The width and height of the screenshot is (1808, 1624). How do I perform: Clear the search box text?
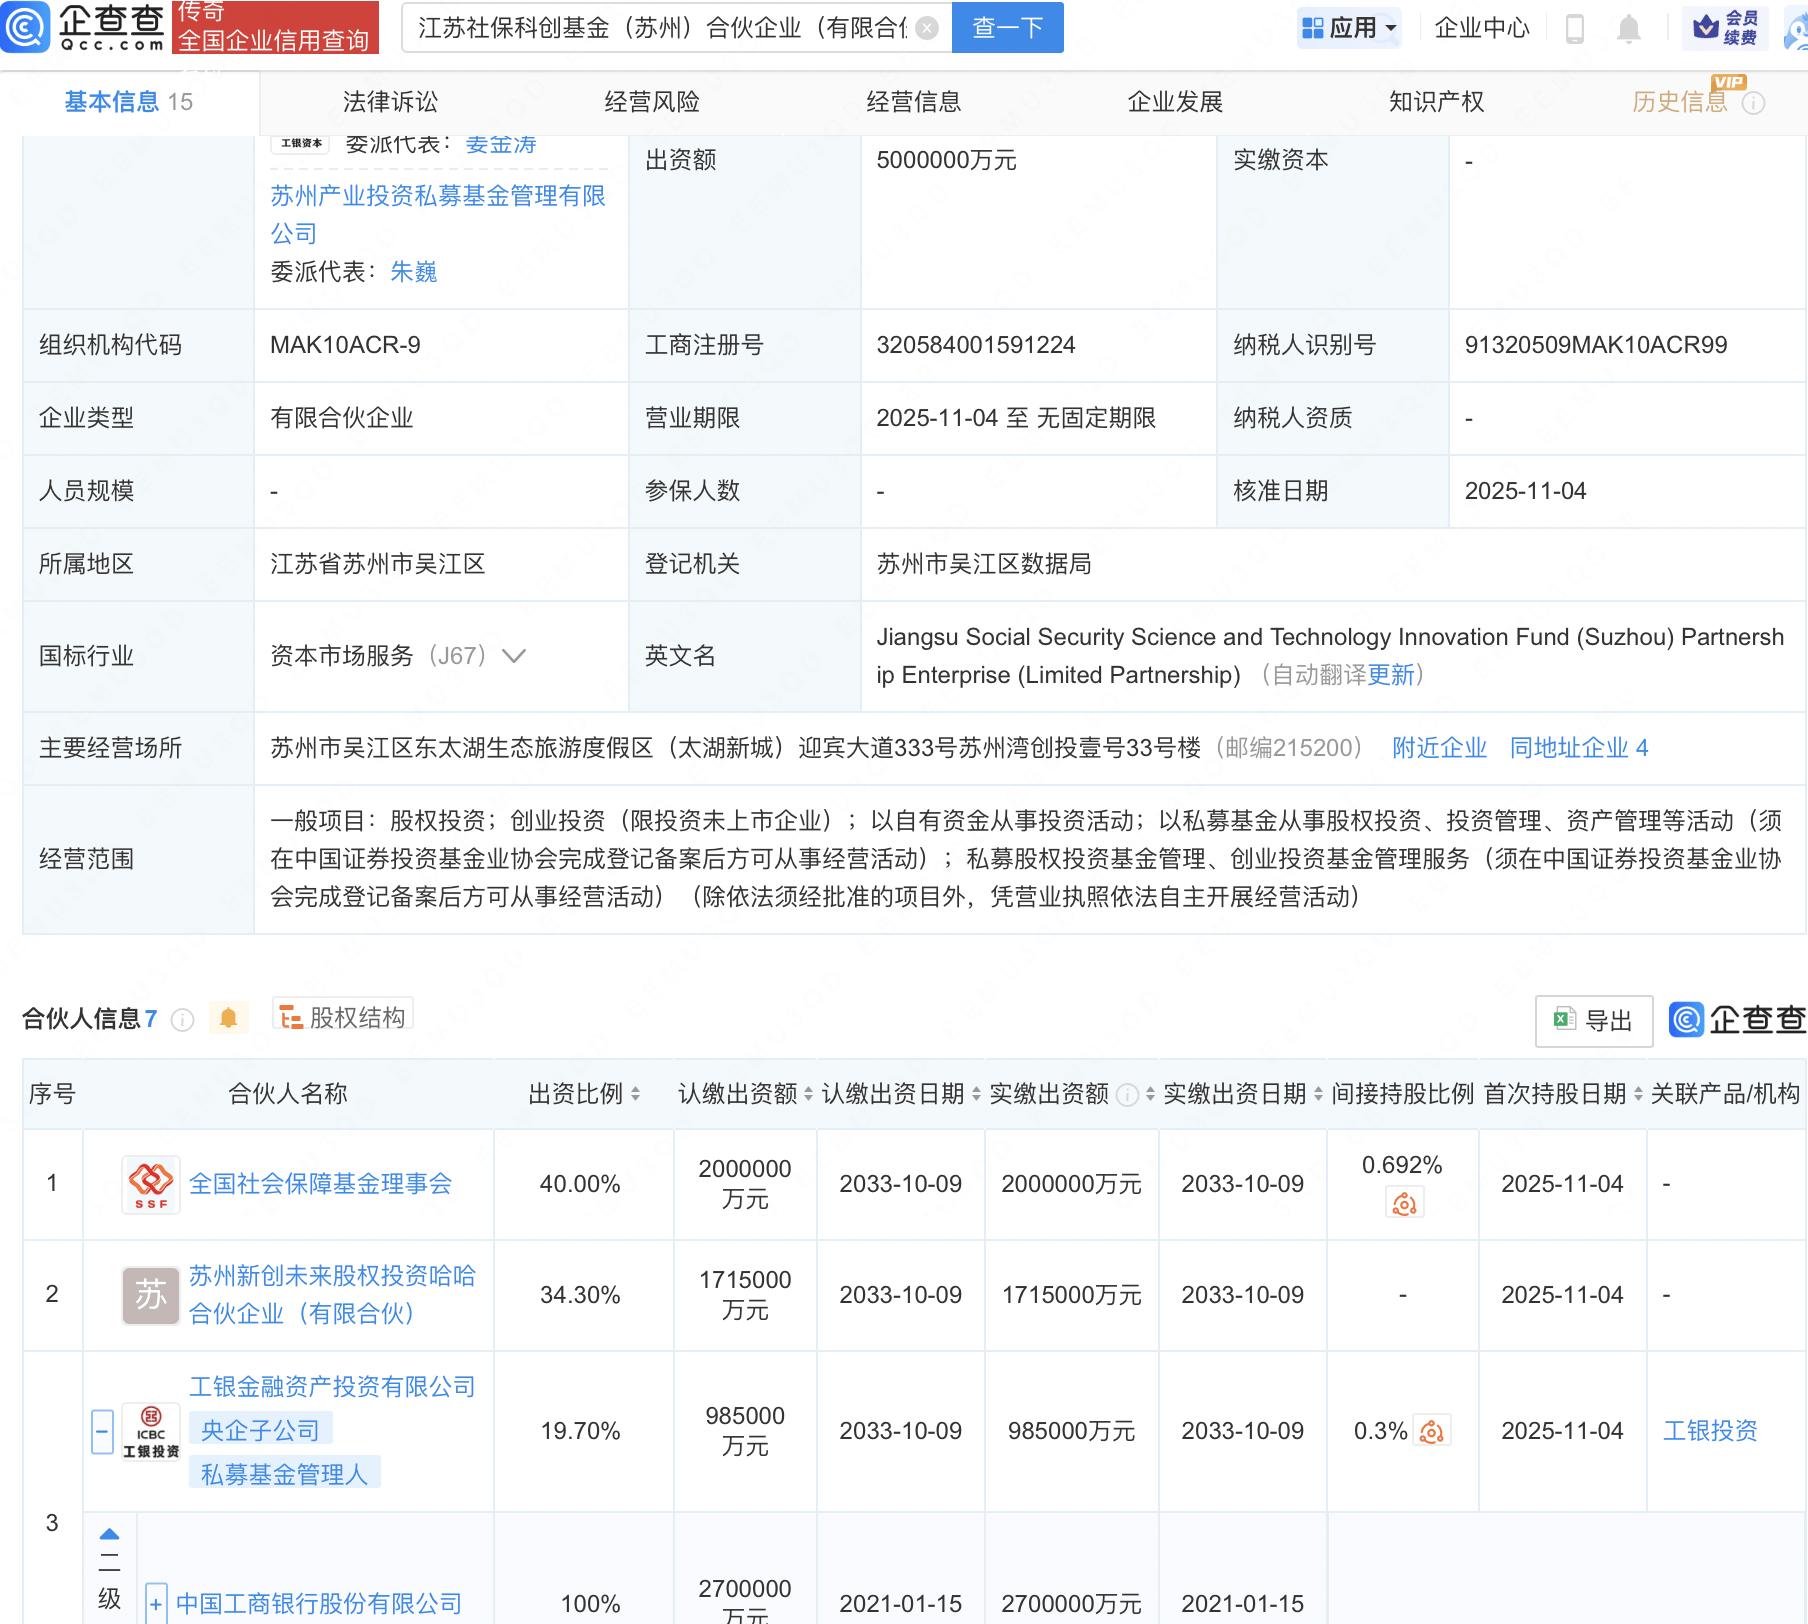[x=927, y=28]
